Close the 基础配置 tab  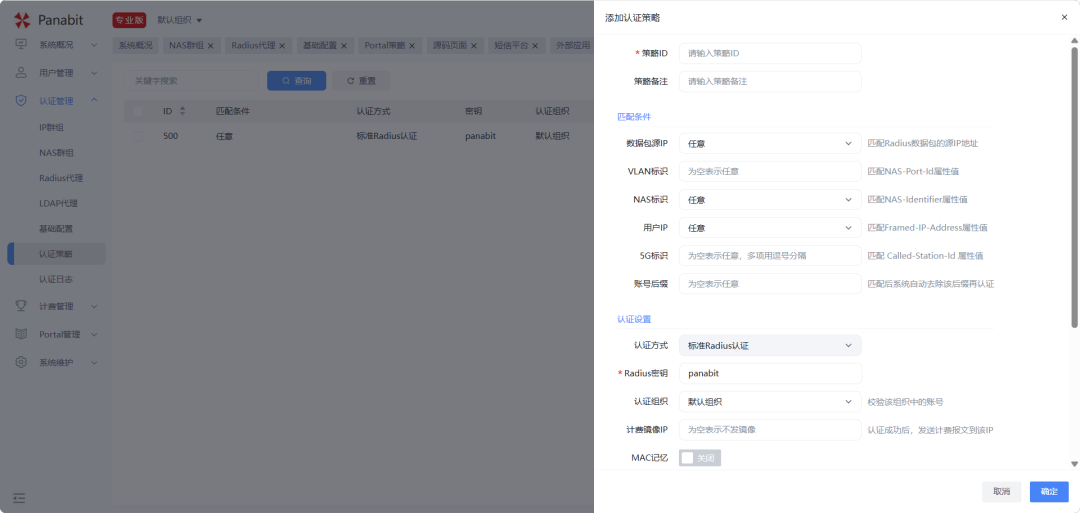(x=344, y=45)
